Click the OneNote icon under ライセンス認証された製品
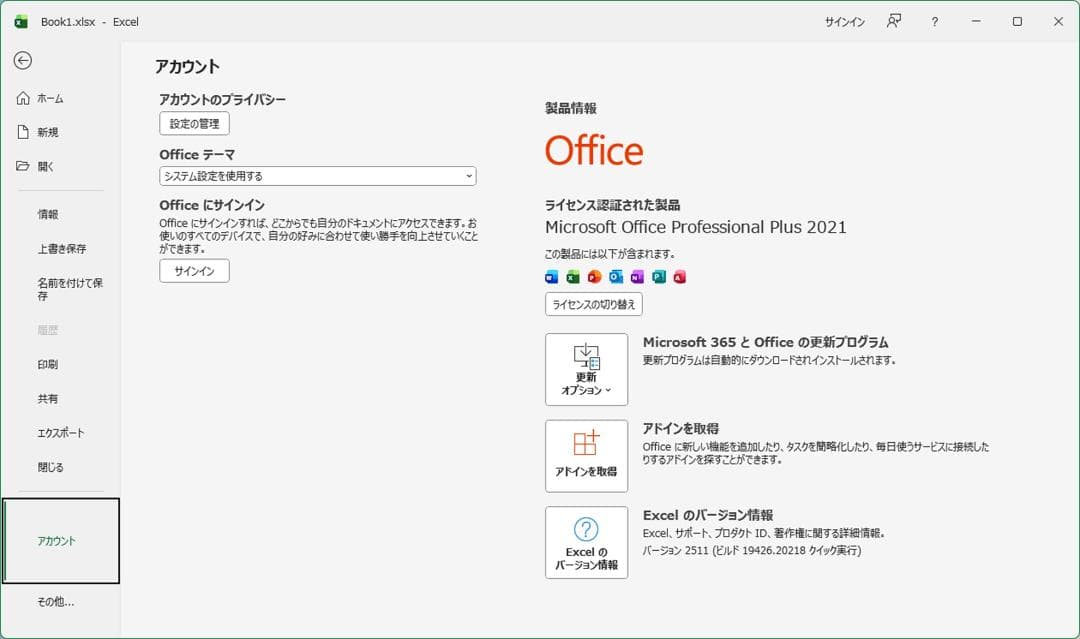 637,276
